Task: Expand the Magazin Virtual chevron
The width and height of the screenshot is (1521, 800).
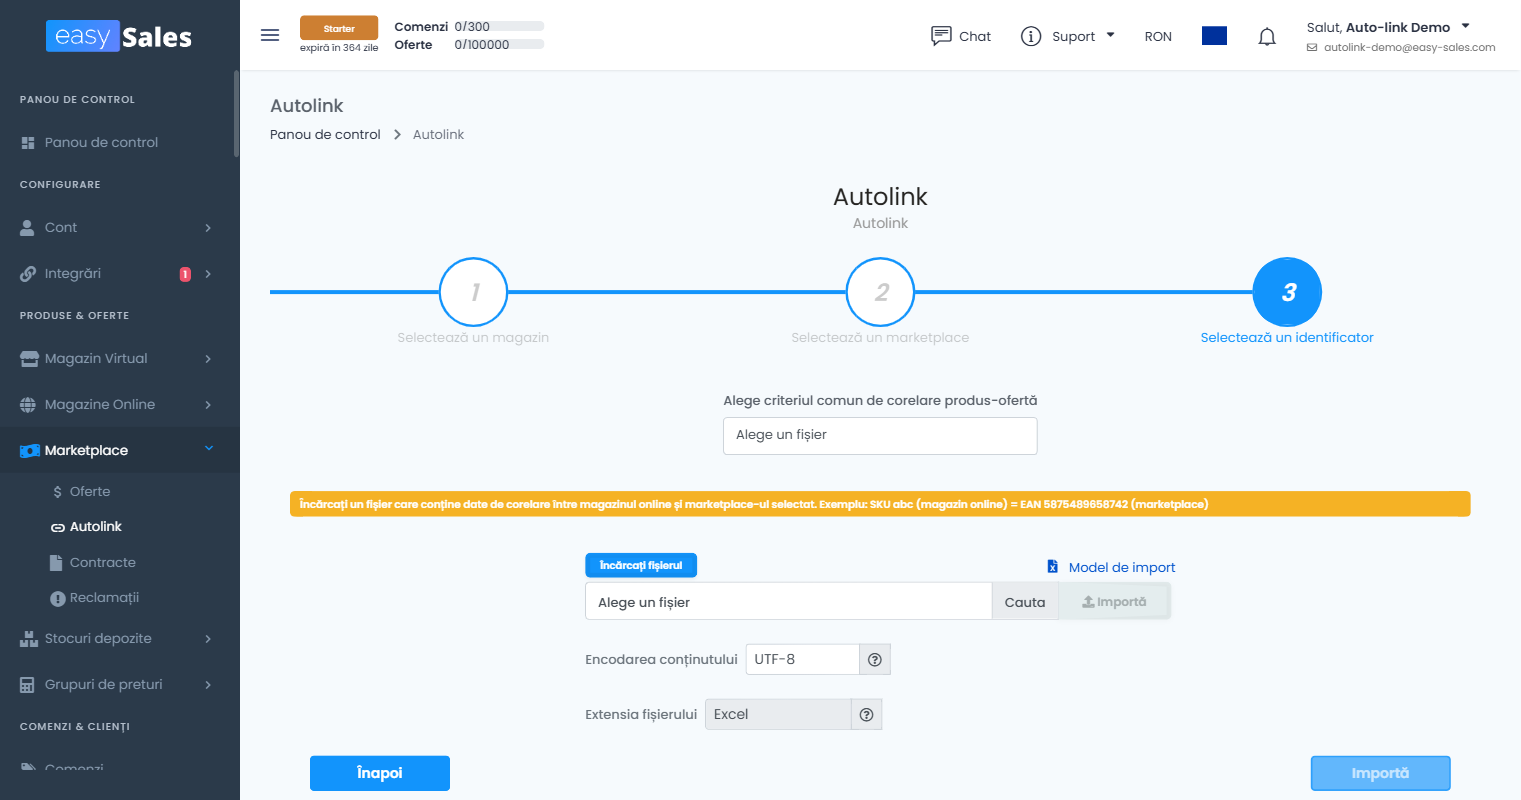Action: click(x=208, y=359)
